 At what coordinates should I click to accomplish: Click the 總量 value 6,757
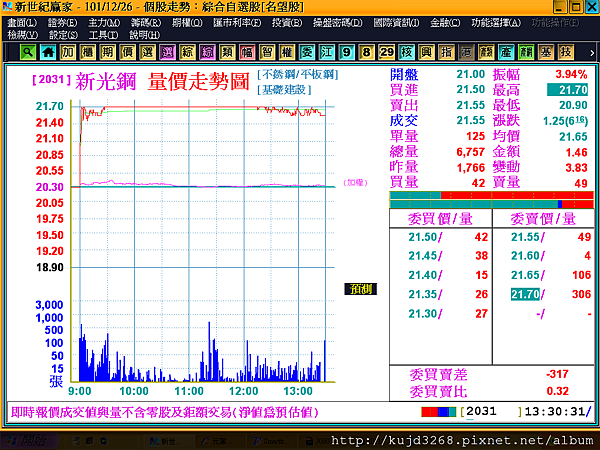[470, 152]
